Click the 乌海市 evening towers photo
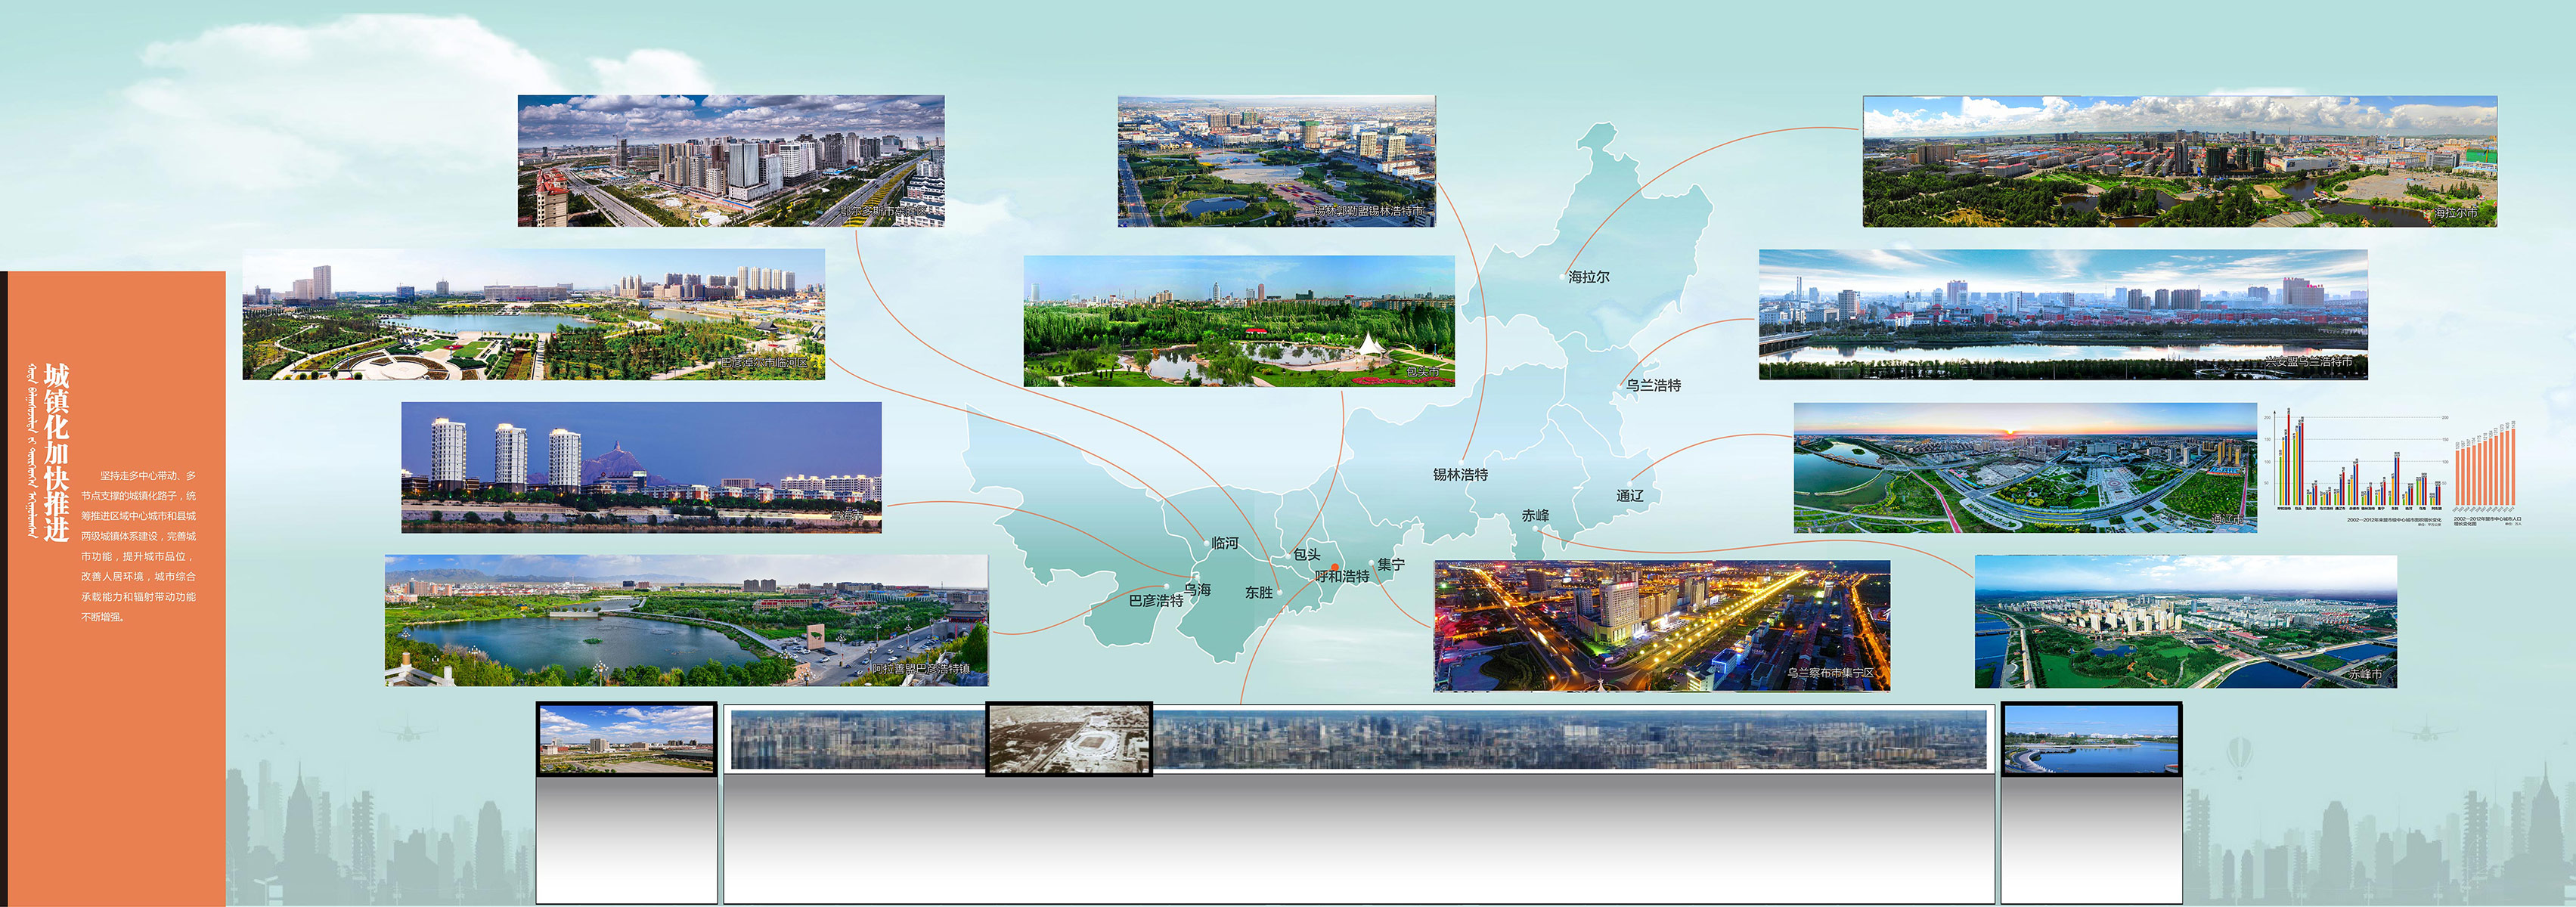This screenshot has height=907, width=2576. click(x=641, y=467)
